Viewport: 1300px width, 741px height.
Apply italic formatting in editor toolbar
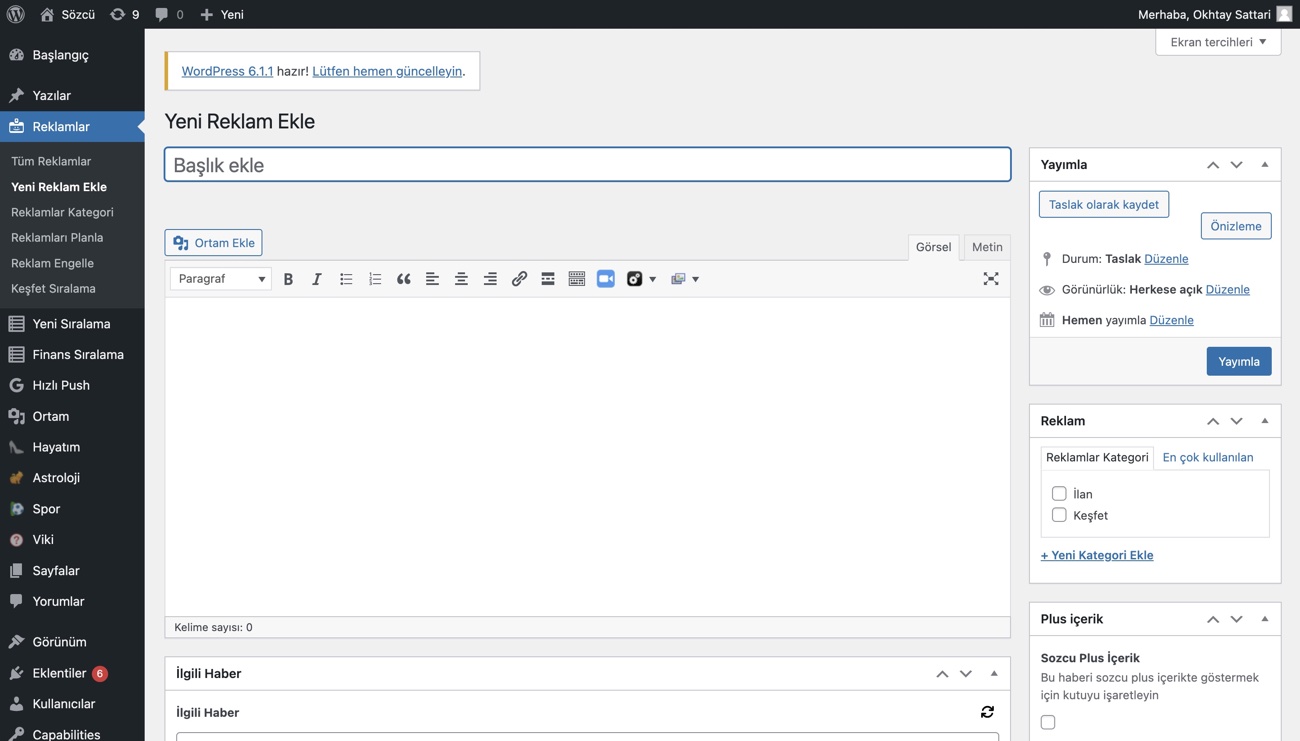[x=317, y=279]
